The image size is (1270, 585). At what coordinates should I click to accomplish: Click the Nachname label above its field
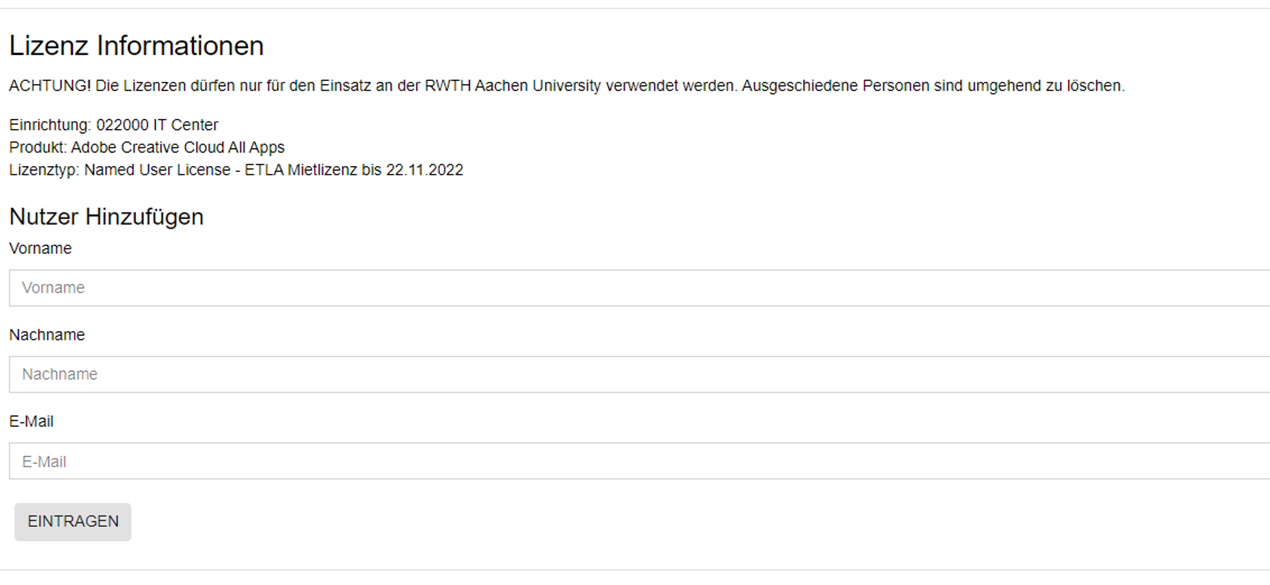(47, 335)
